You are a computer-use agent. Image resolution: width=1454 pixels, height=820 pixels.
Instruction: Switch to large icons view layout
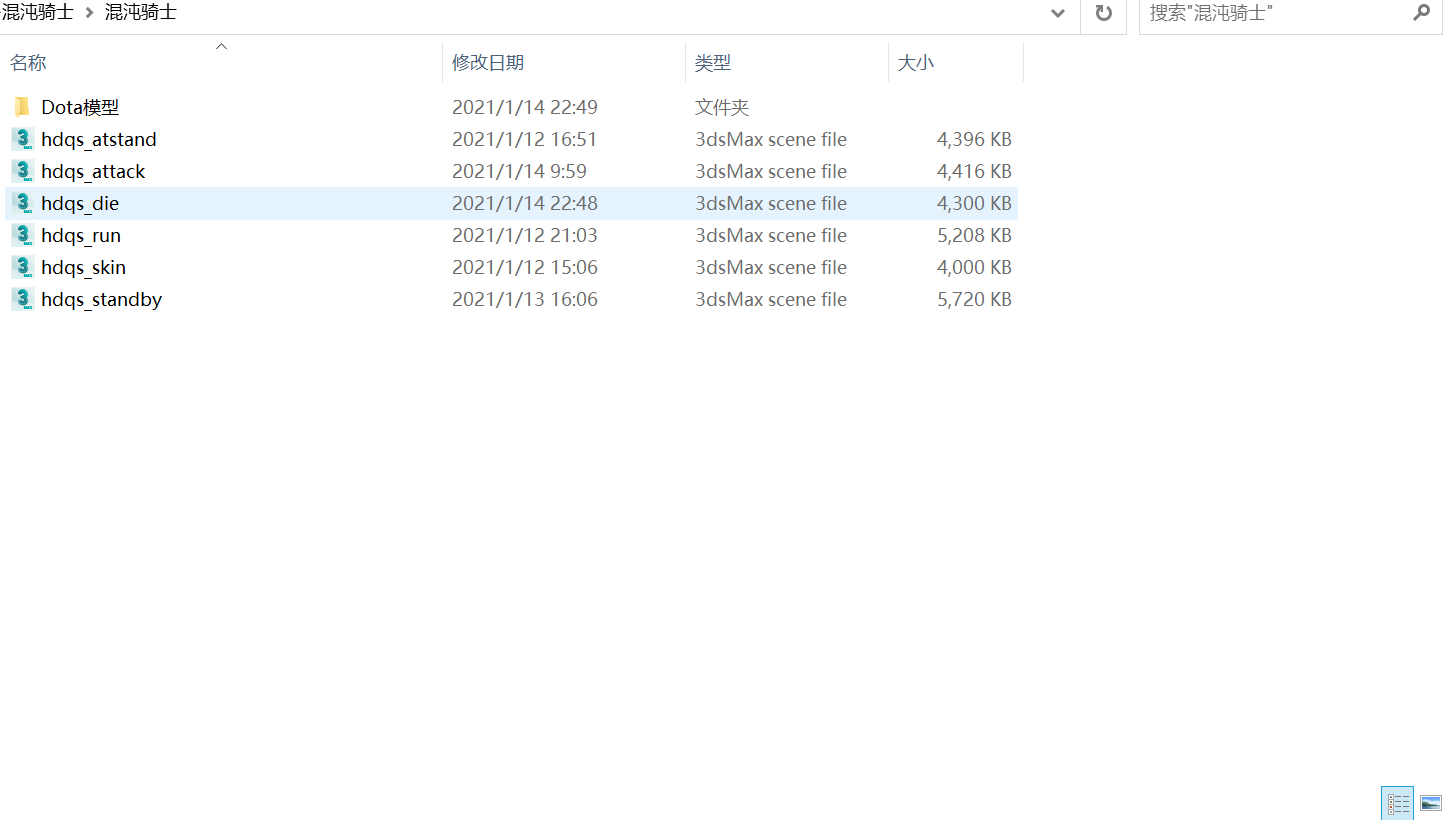[x=1431, y=802]
